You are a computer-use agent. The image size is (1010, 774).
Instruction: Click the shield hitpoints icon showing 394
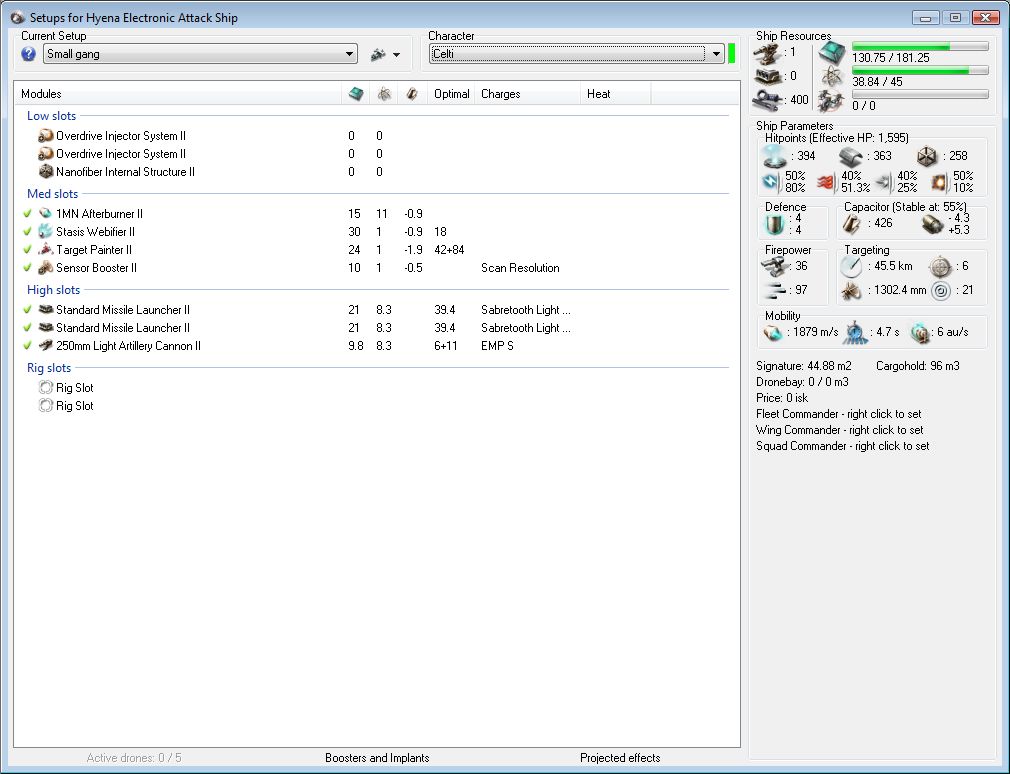point(775,156)
